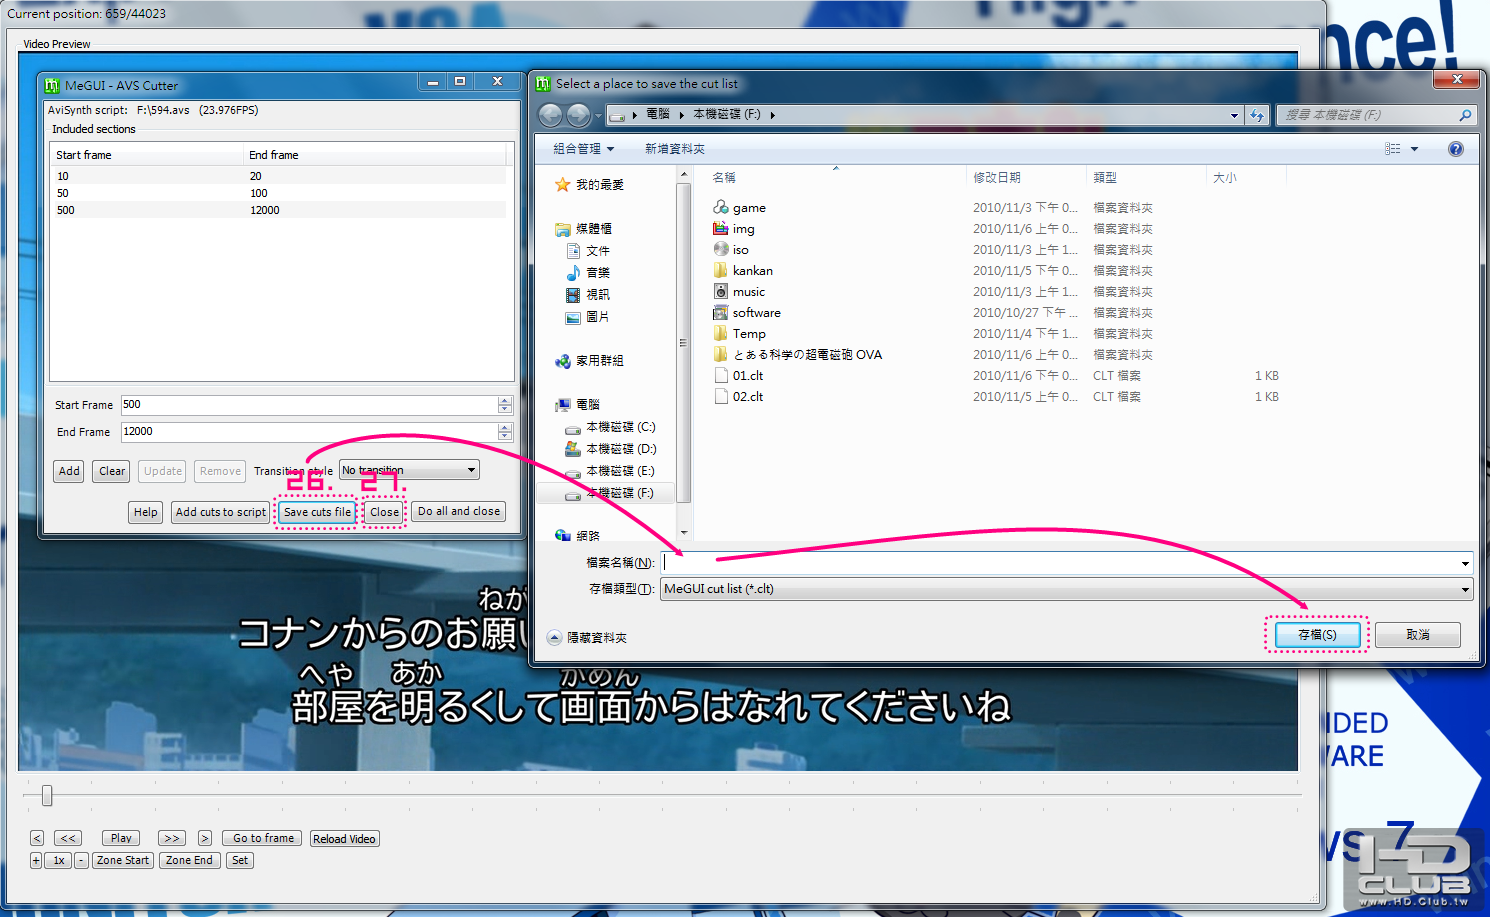1490x917 pixels.
Task: Expand the file type MeGUI cut list dropdown
Action: click(x=1067, y=589)
